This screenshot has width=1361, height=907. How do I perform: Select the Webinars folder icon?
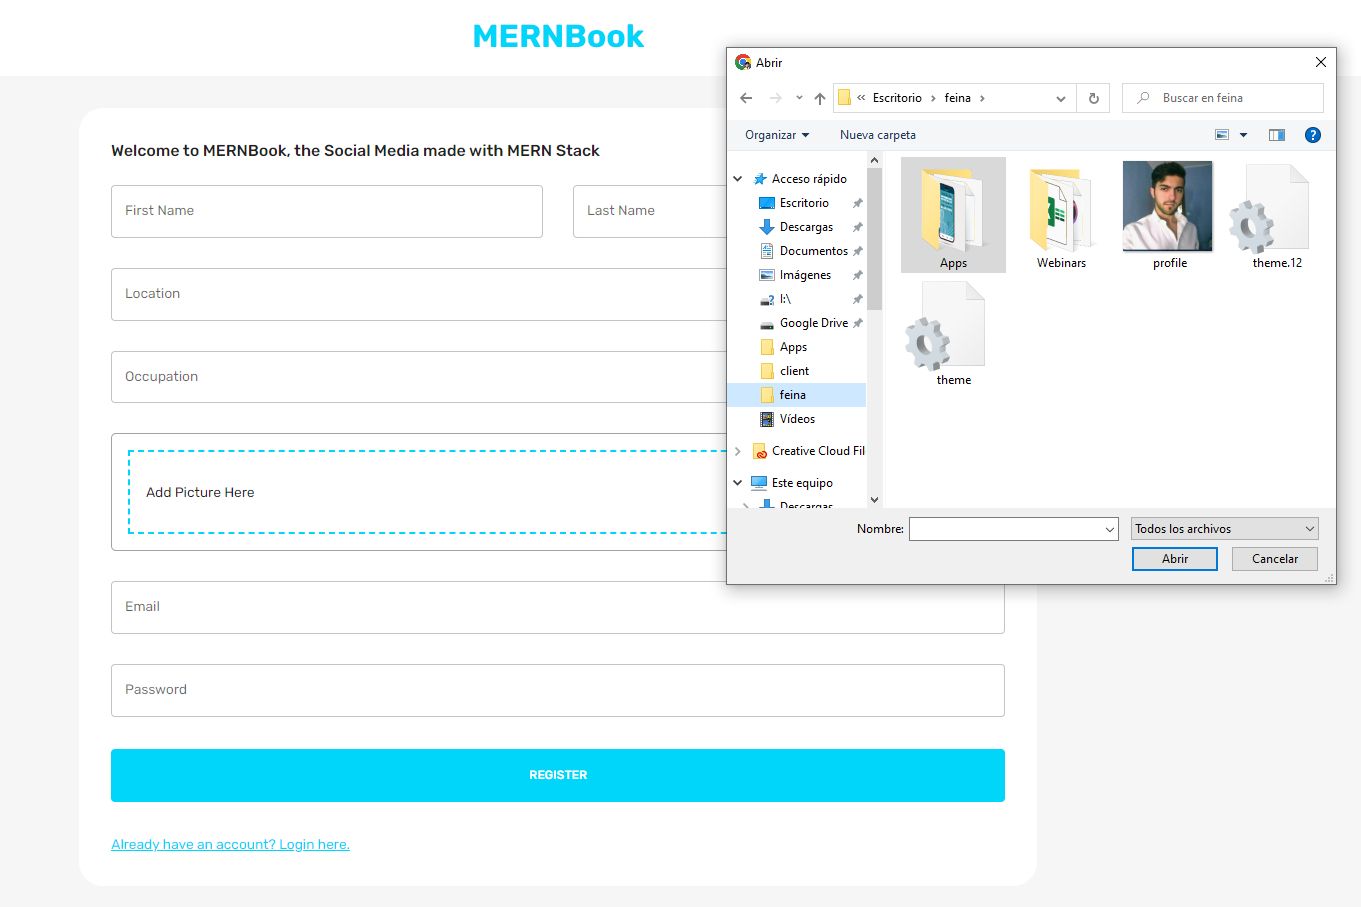tap(1061, 214)
